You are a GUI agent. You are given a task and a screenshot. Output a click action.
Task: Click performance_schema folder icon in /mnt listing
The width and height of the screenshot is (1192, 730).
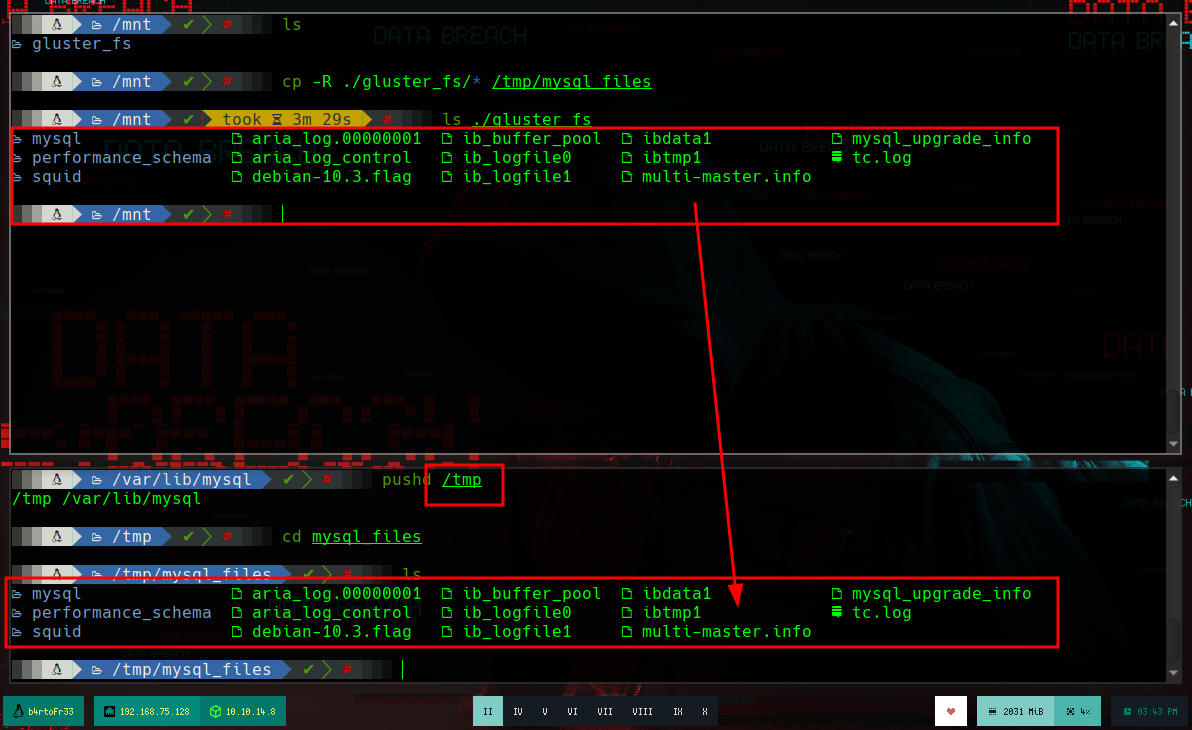coord(17,158)
